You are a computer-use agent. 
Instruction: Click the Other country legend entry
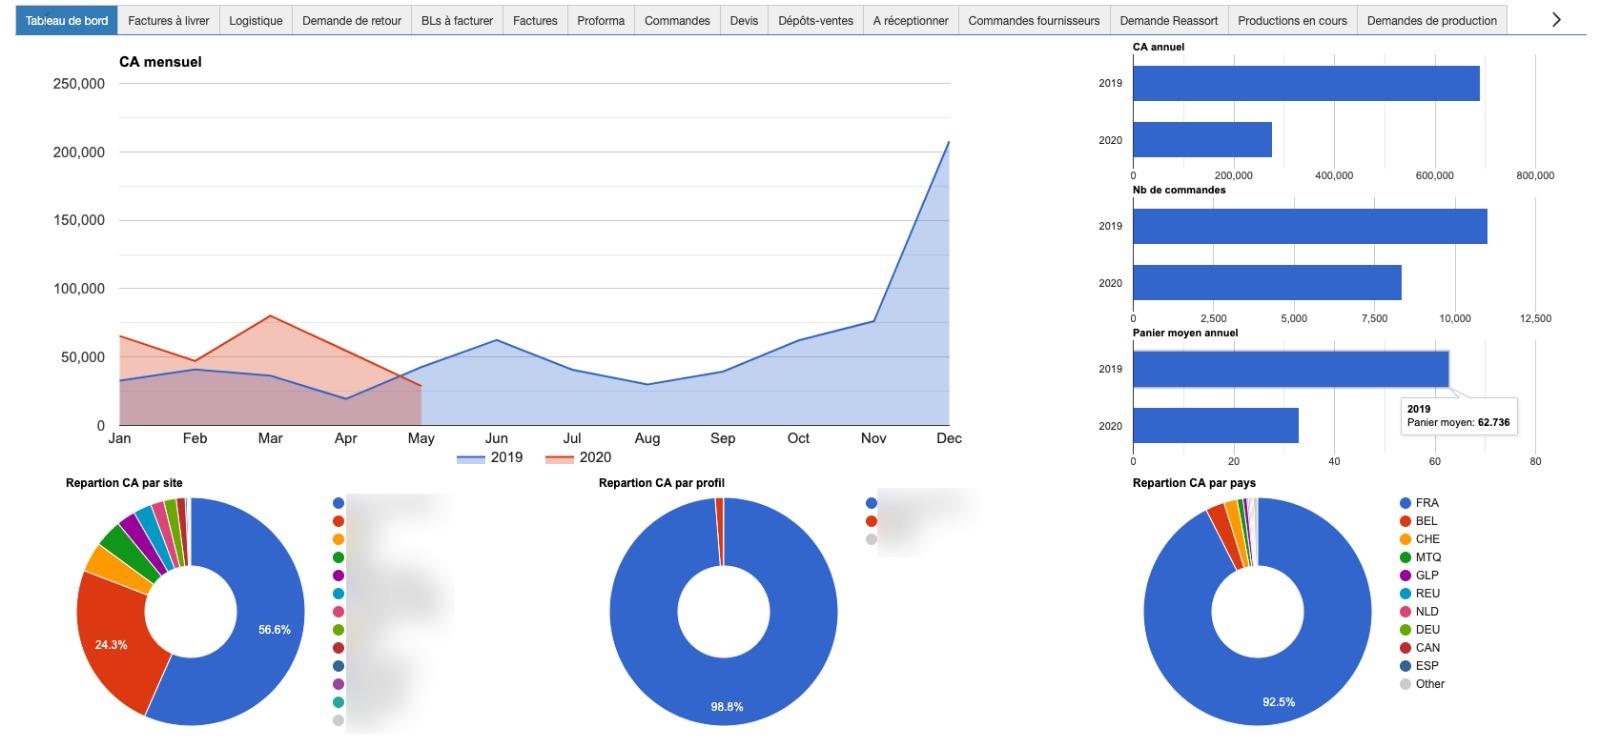[1422, 684]
